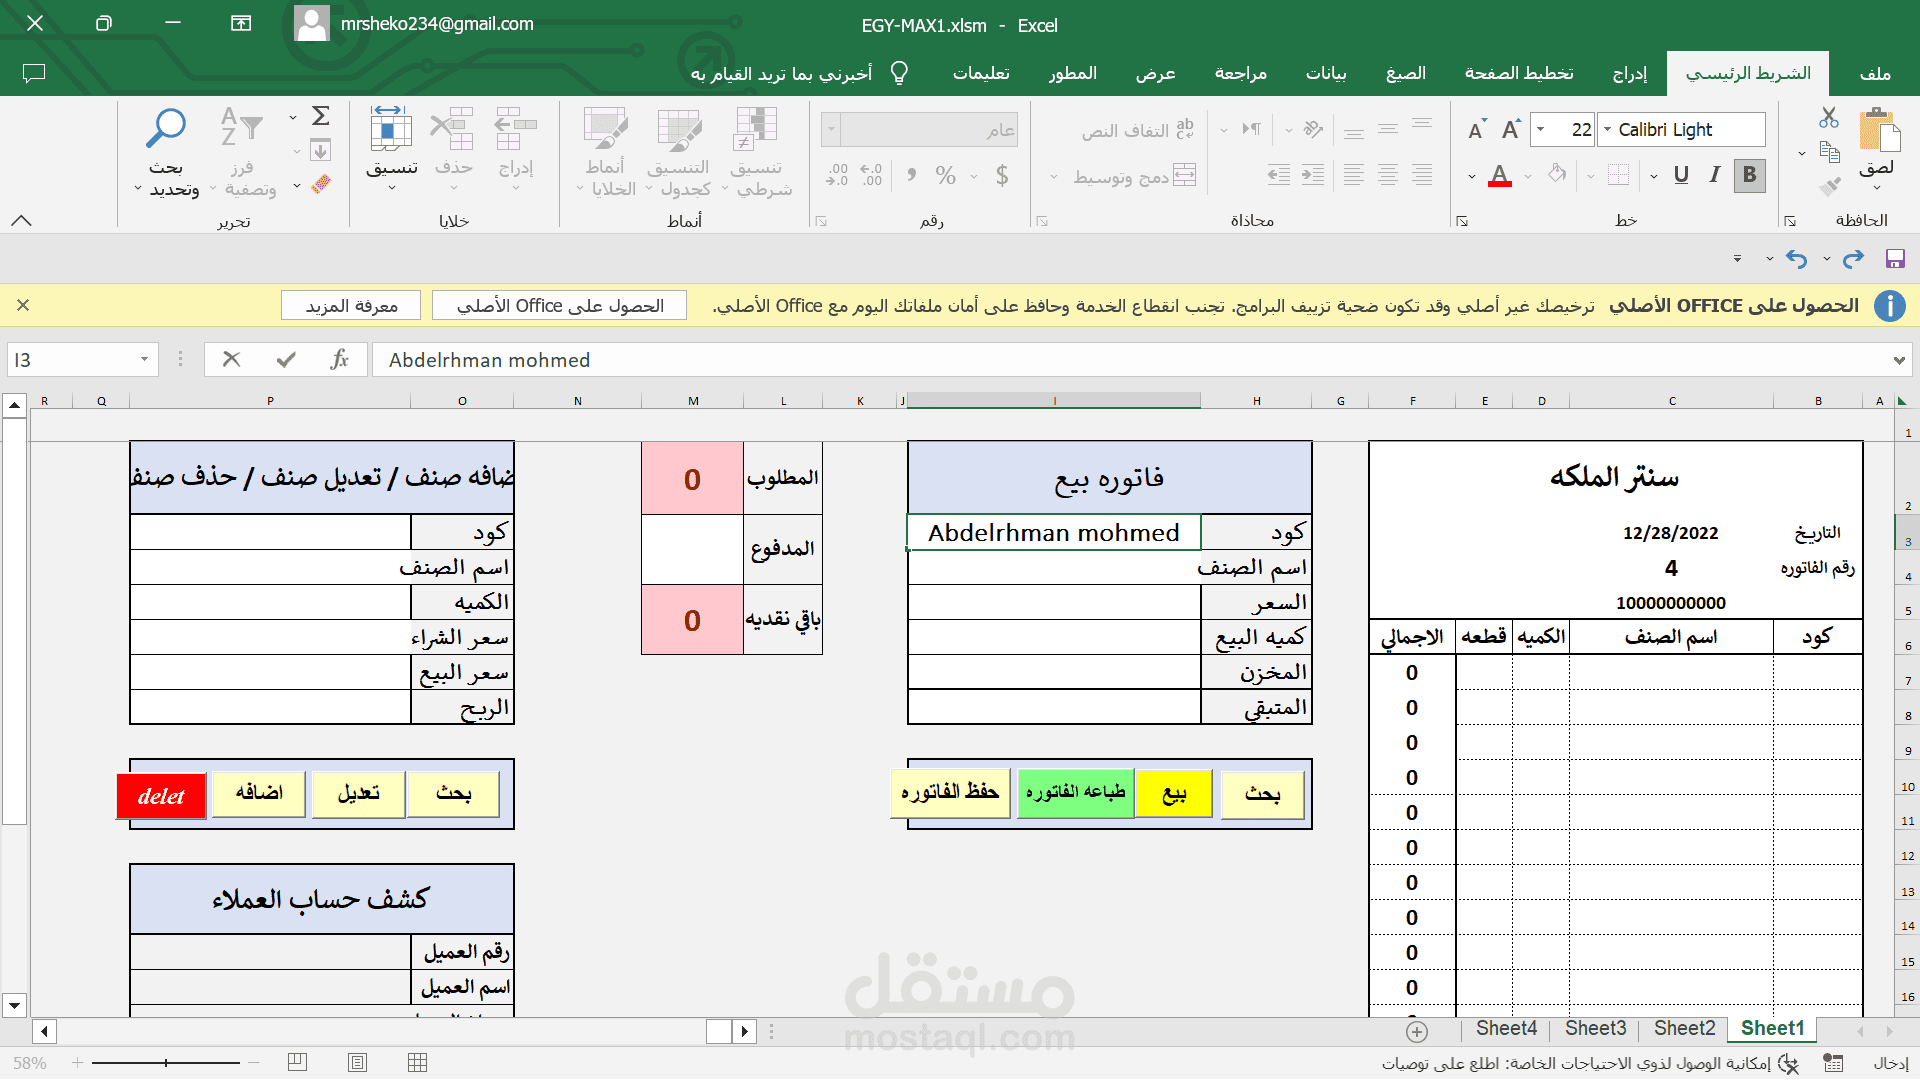The height and width of the screenshot is (1080, 1920).
Task: Click the Paste clipboard icon
Action: (x=1878, y=131)
